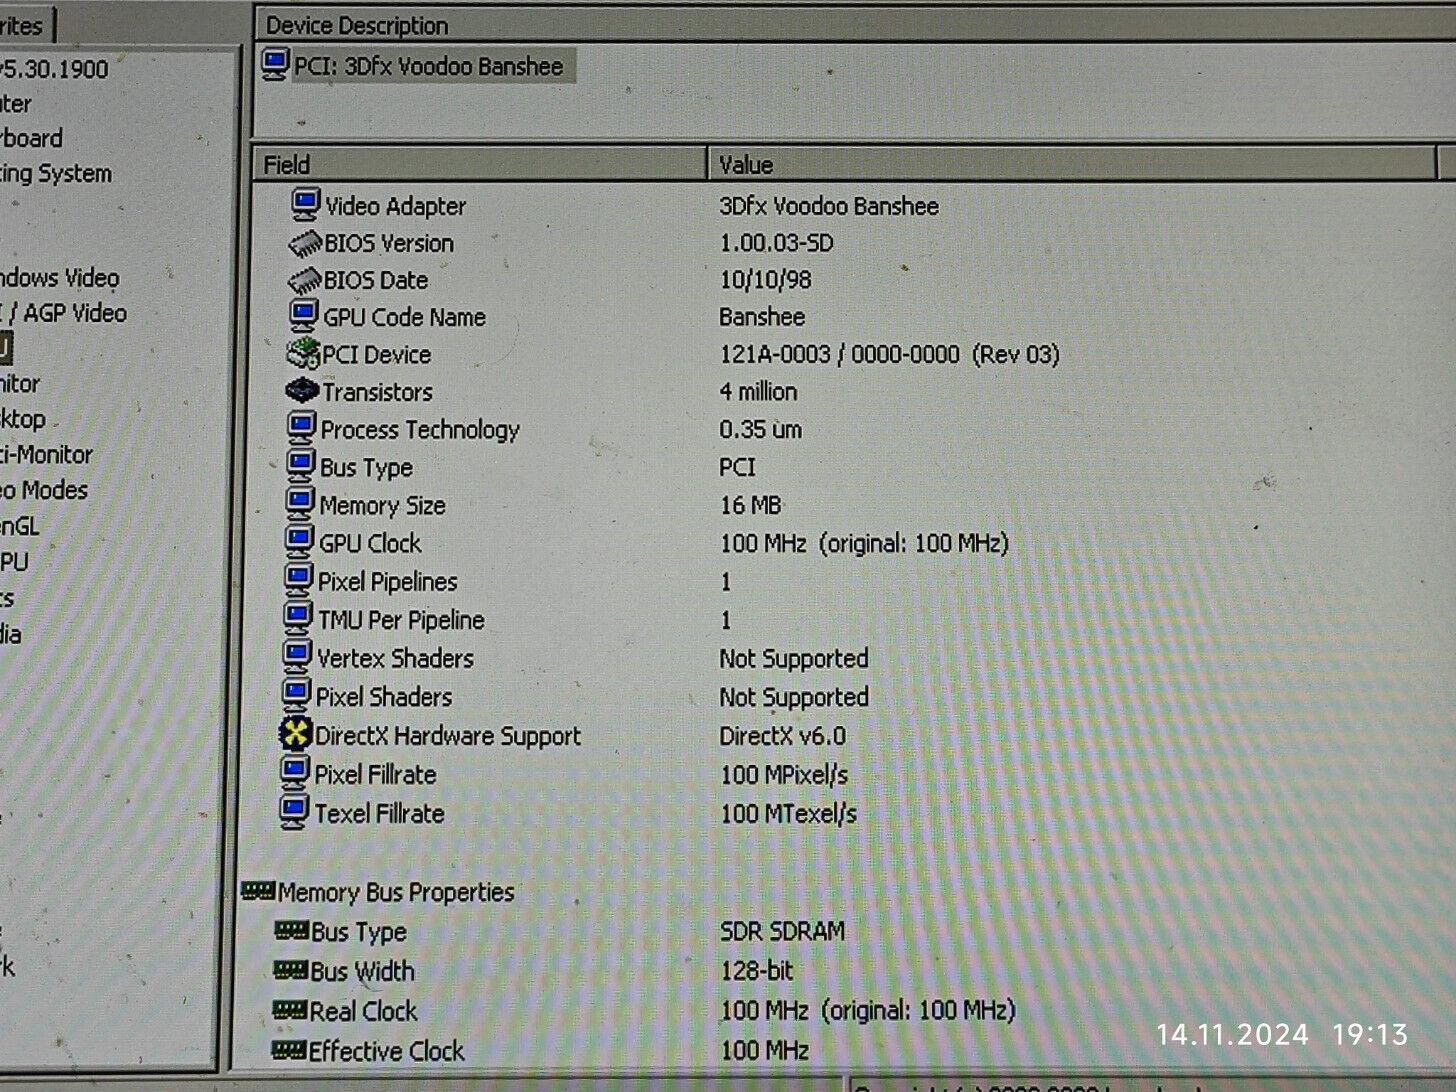Sort by the Value column header

tap(1072, 164)
